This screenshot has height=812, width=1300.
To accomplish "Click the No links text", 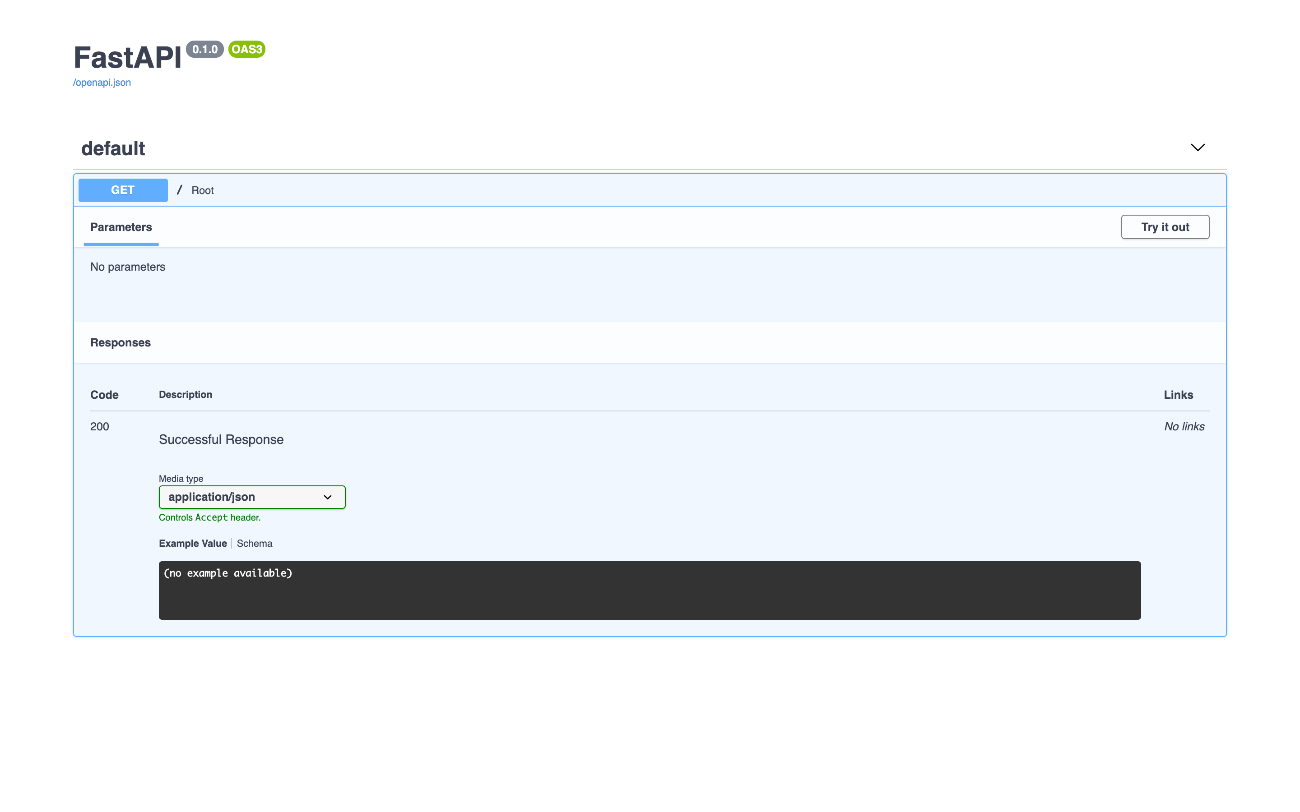I will point(1185,427).
